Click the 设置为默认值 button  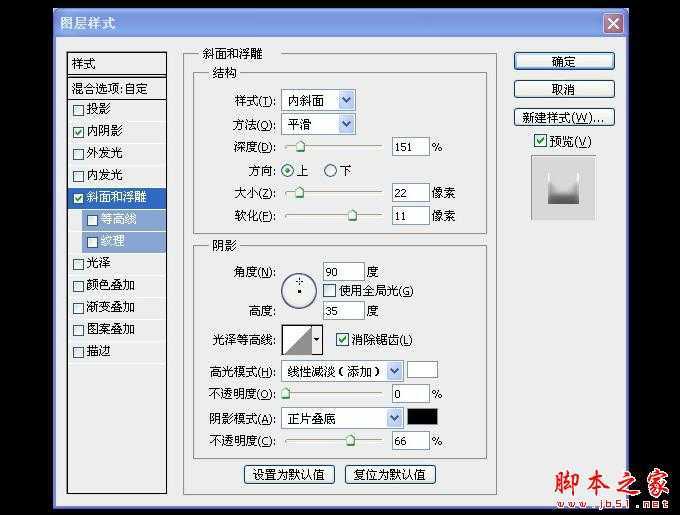[289, 475]
